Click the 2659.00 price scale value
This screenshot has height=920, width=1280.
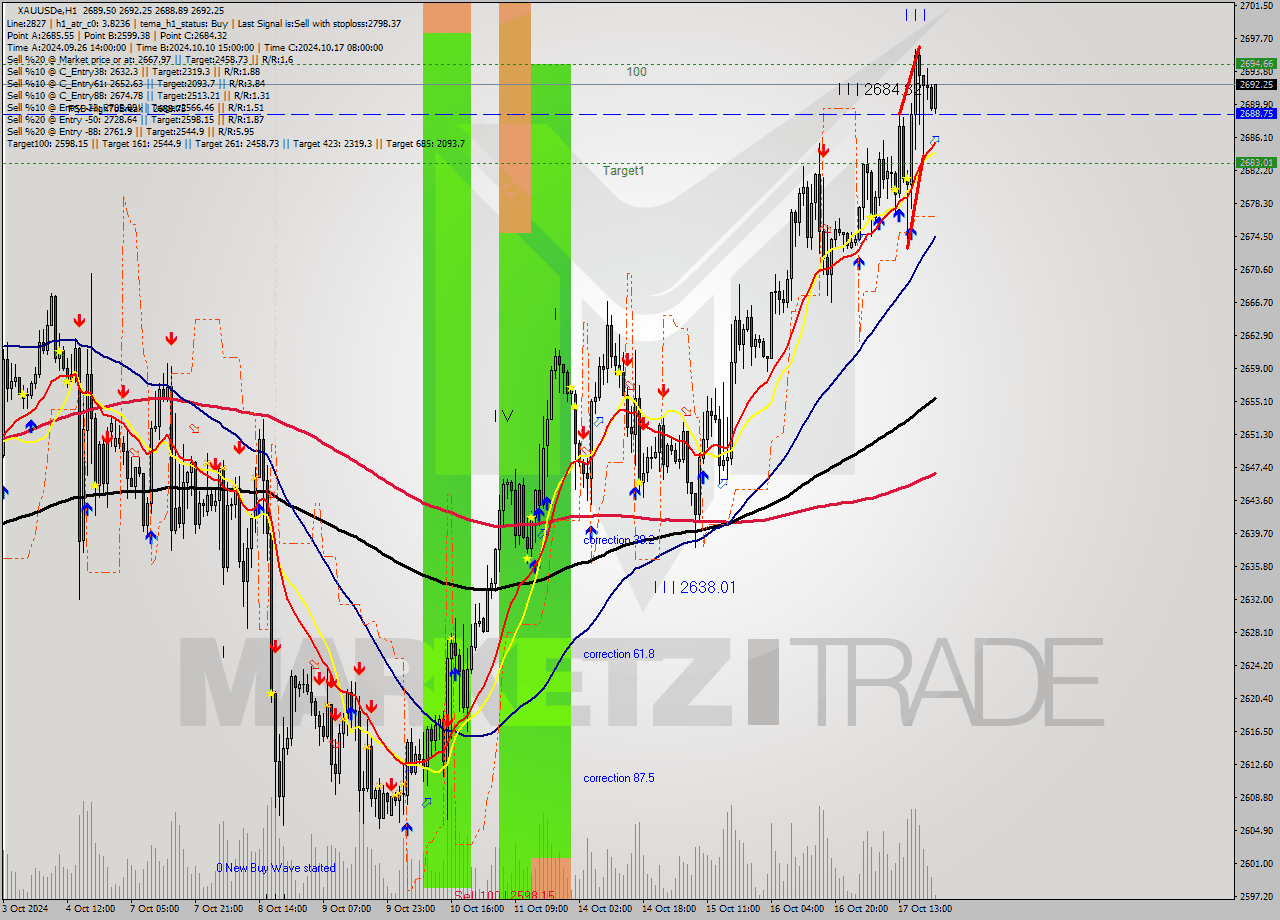click(1255, 368)
